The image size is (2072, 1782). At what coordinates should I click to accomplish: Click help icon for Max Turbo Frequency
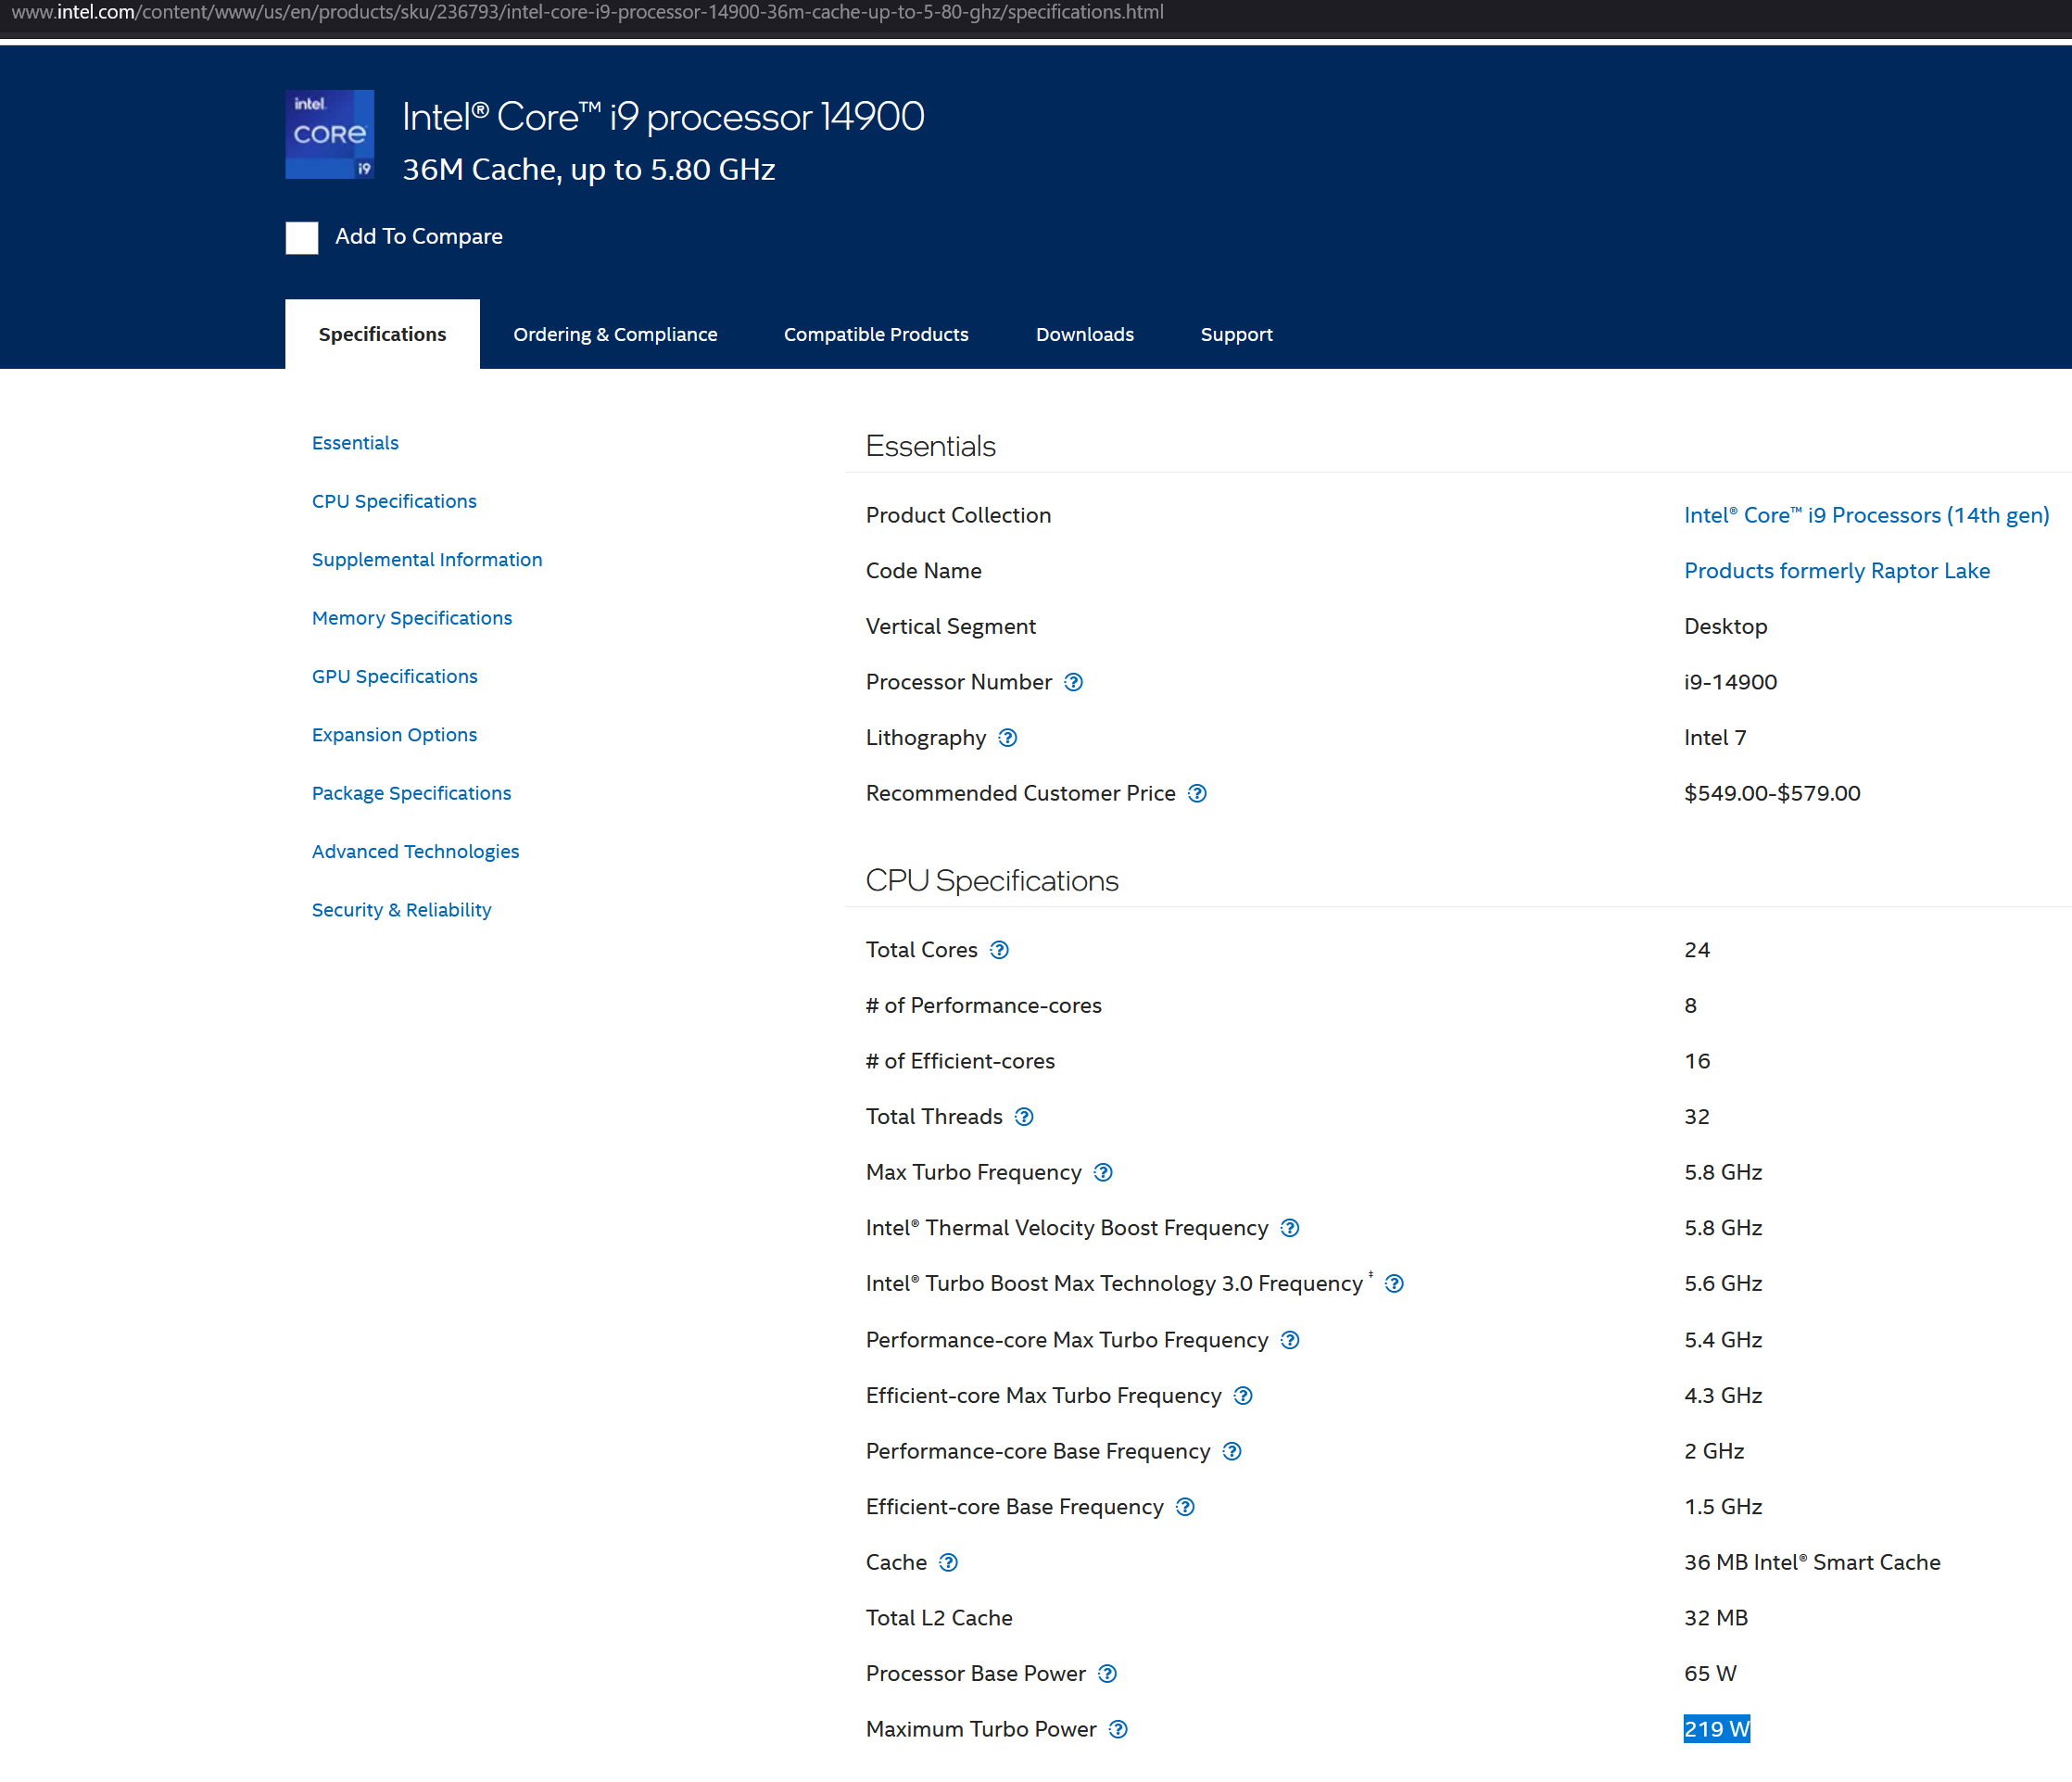pos(1103,1173)
